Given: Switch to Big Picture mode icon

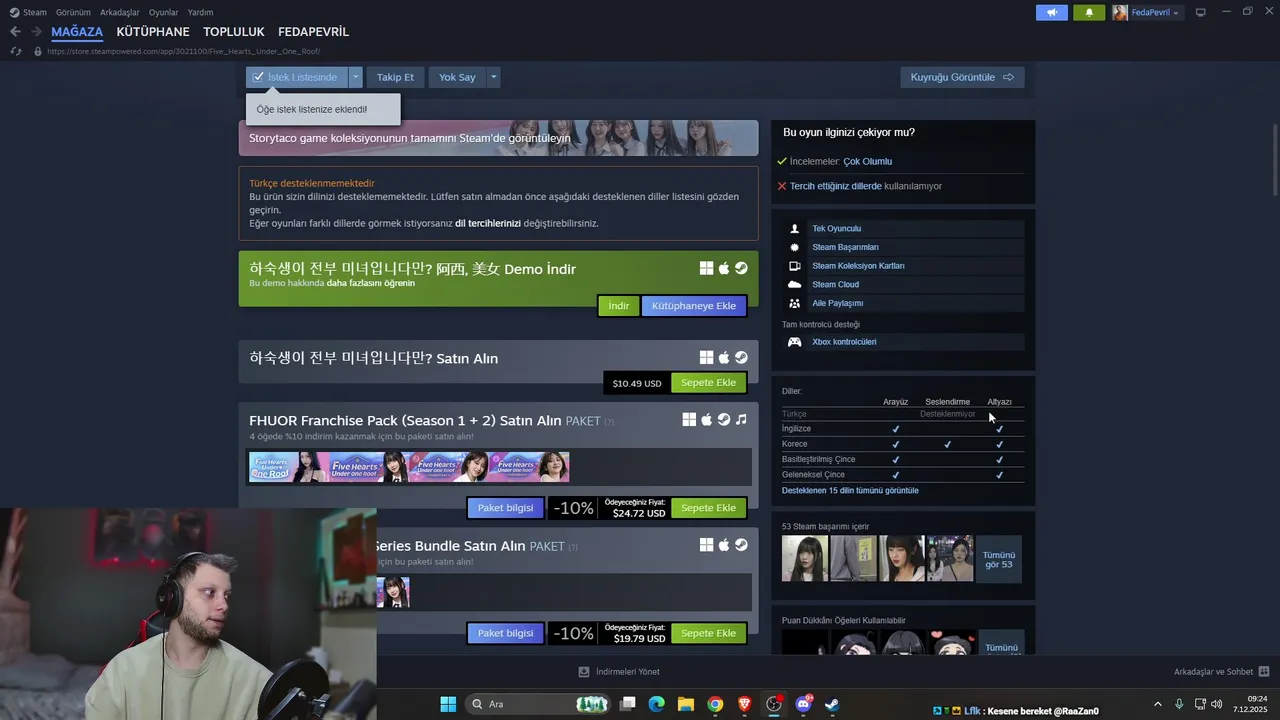Looking at the screenshot, I should point(1200,12).
